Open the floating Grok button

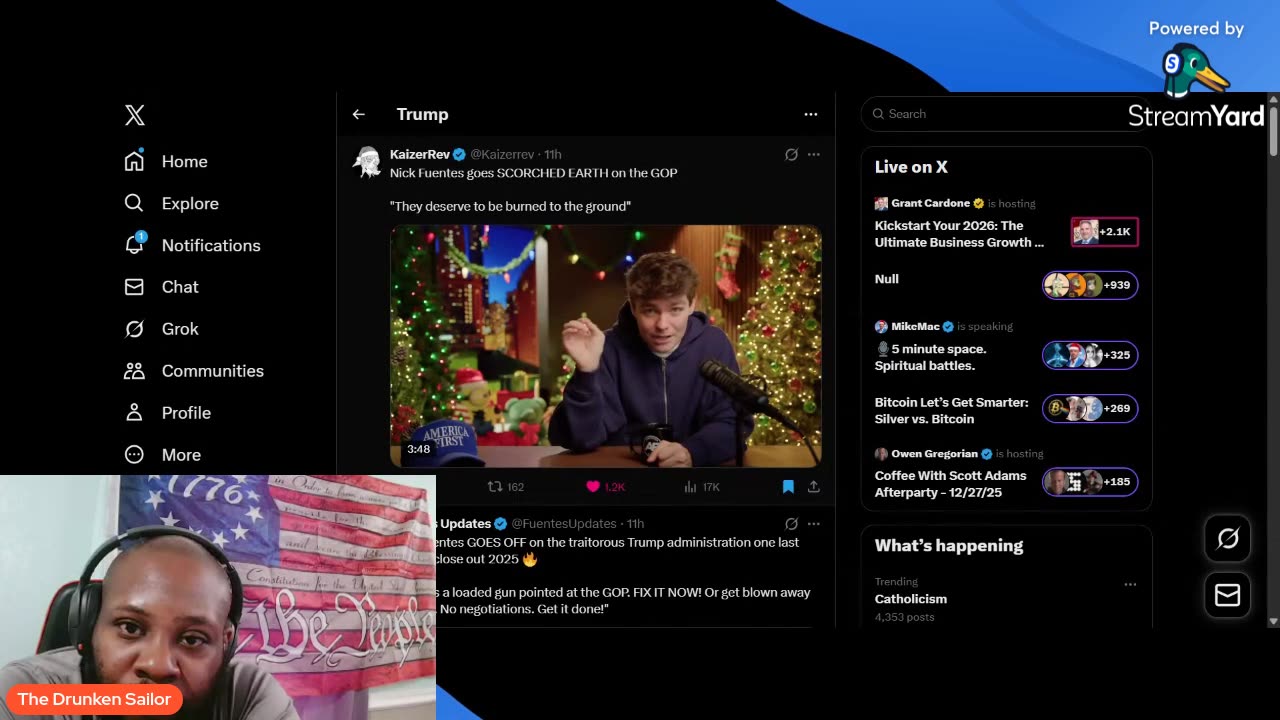(x=1227, y=539)
